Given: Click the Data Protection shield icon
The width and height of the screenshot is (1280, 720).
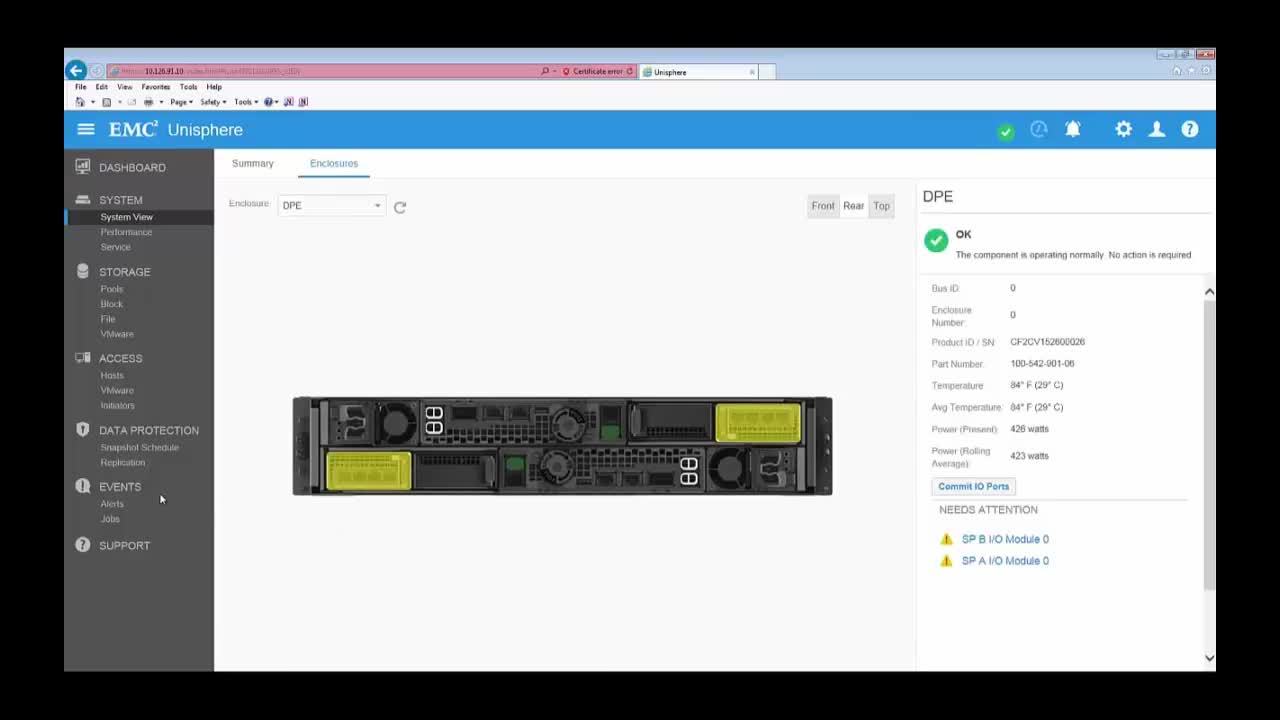Looking at the screenshot, I should point(83,430).
